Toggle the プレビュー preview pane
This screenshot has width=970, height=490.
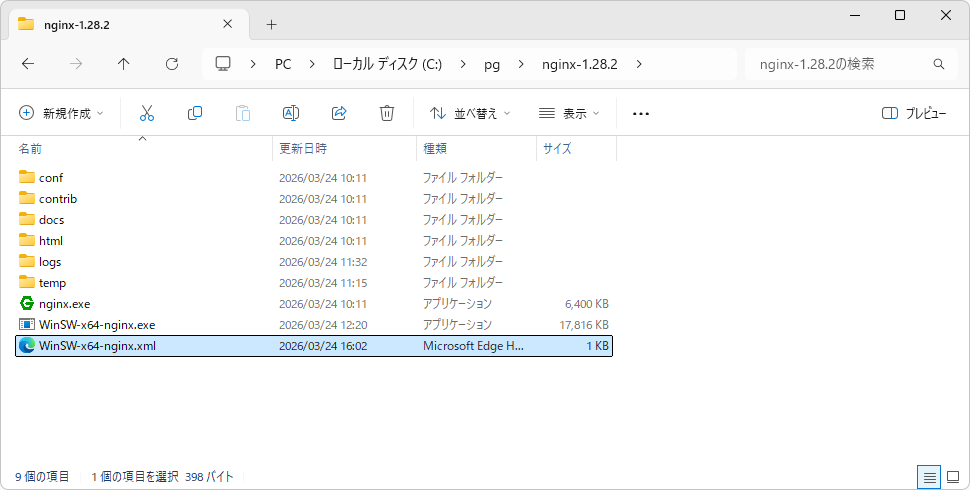[914, 113]
